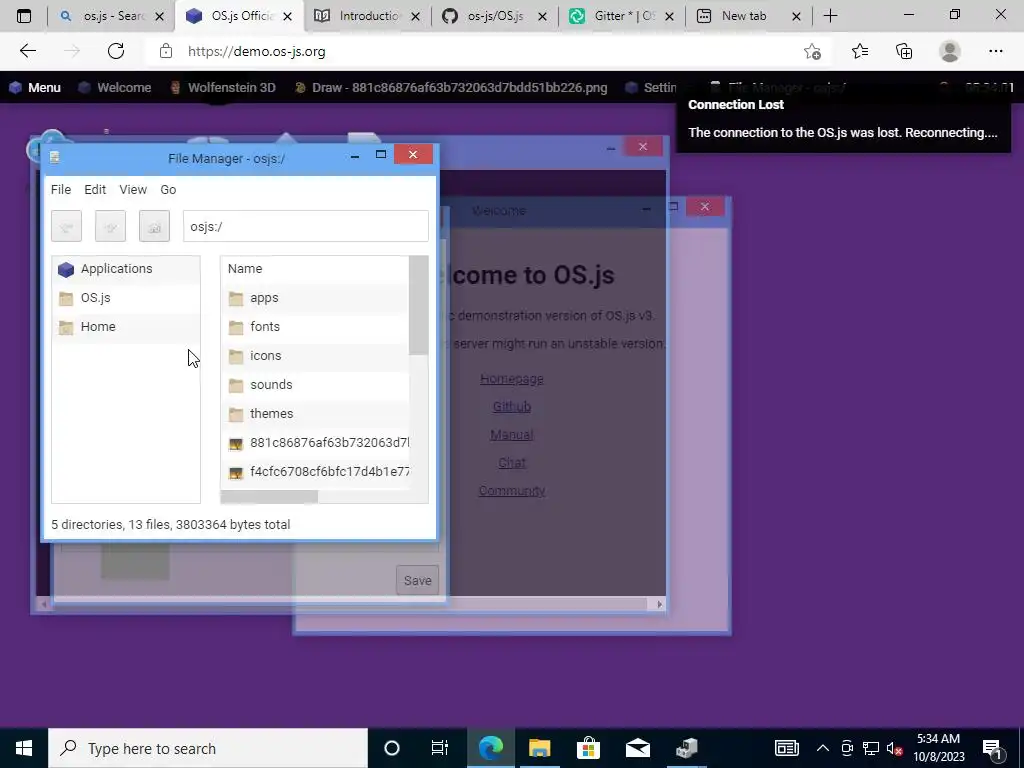Click the Name column header
This screenshot has height=768, width=1024.
[315, 269]
